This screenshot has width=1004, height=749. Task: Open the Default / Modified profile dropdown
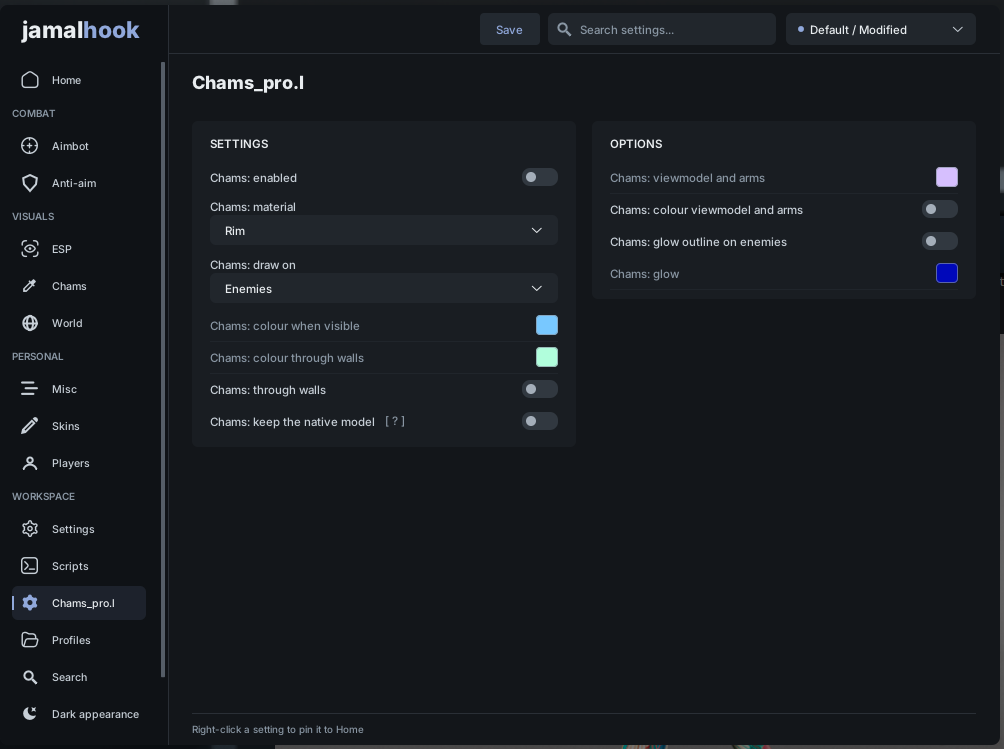[x=880, y=29]
